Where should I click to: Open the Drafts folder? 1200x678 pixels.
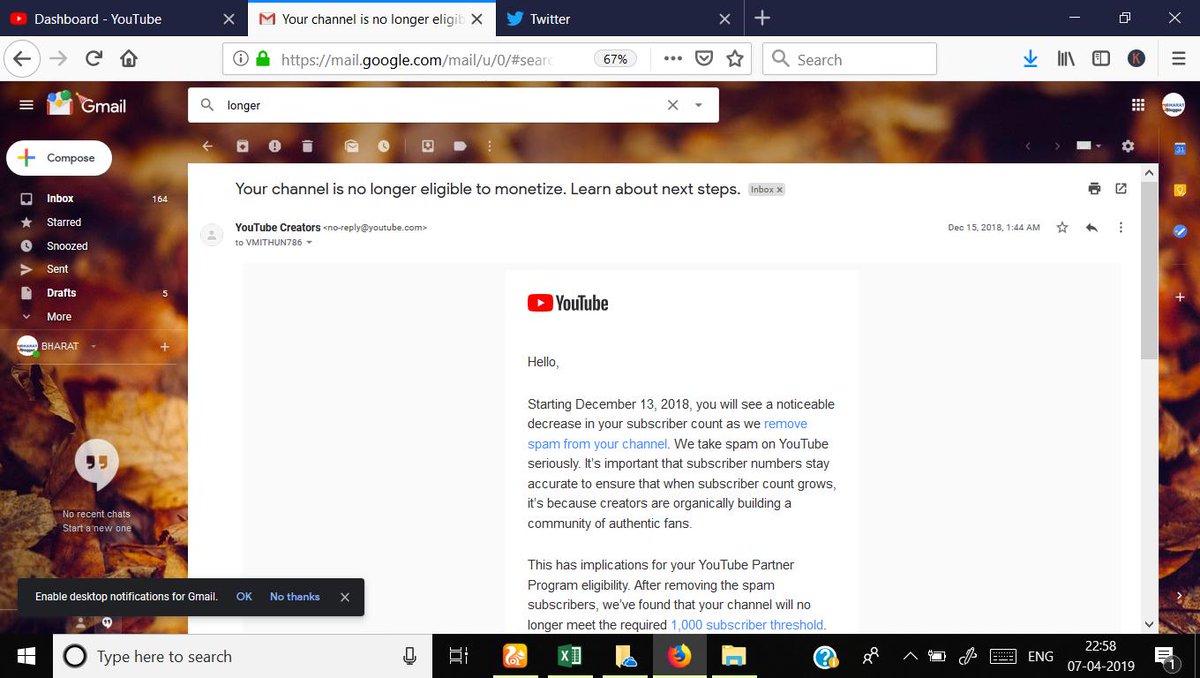pos(61,293)
